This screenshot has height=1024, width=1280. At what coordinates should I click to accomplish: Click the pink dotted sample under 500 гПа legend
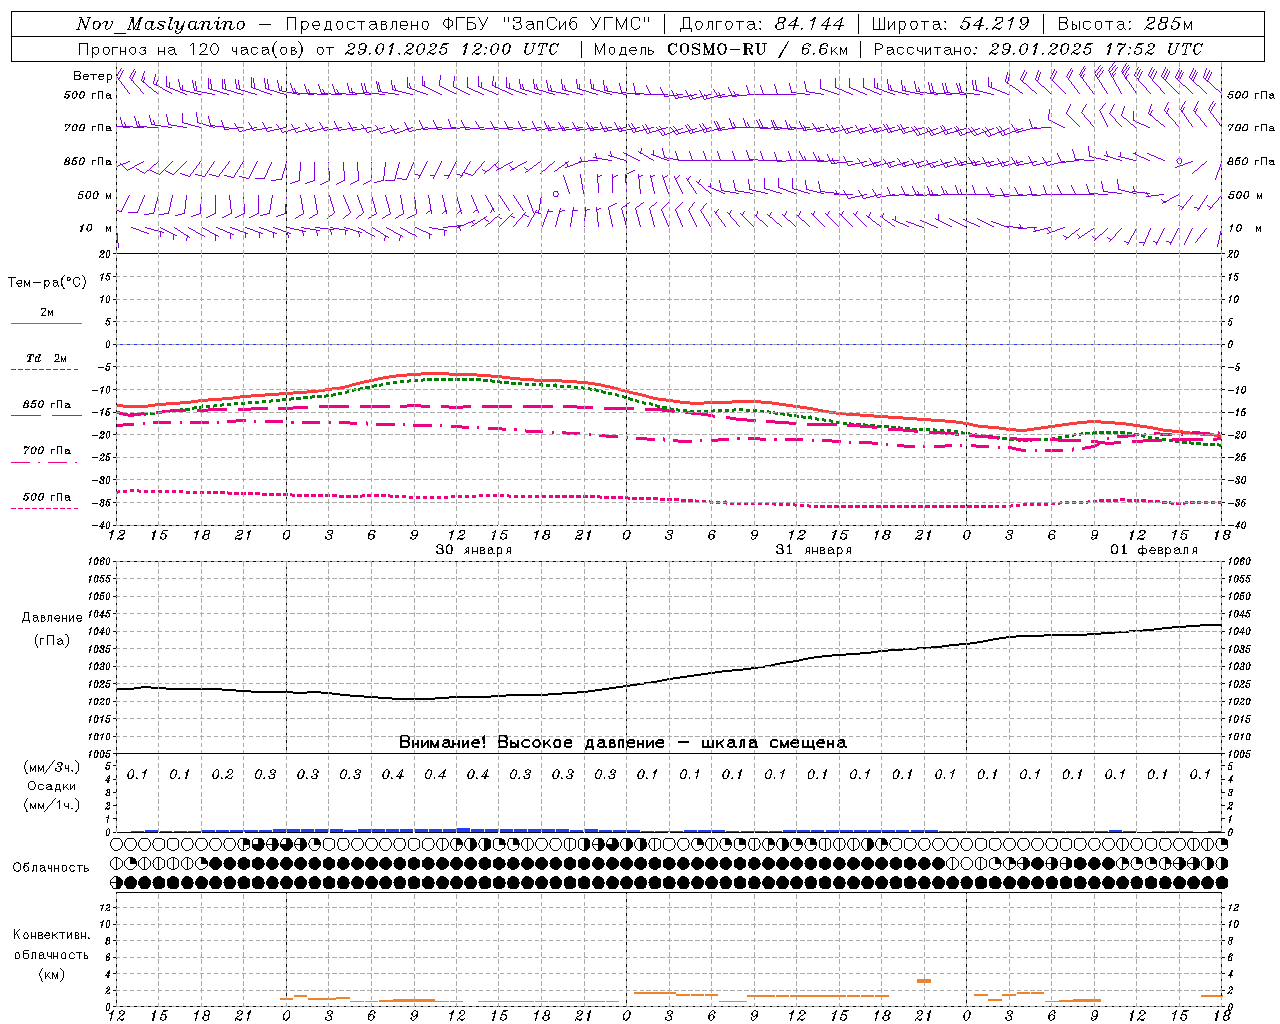44,509
